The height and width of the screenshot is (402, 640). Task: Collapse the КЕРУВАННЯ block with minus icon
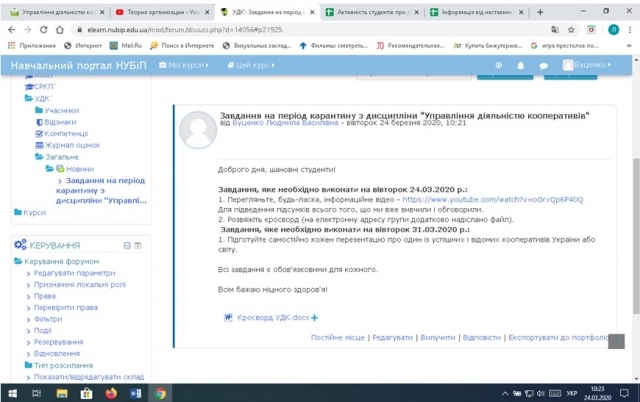(x=125, y=244)
